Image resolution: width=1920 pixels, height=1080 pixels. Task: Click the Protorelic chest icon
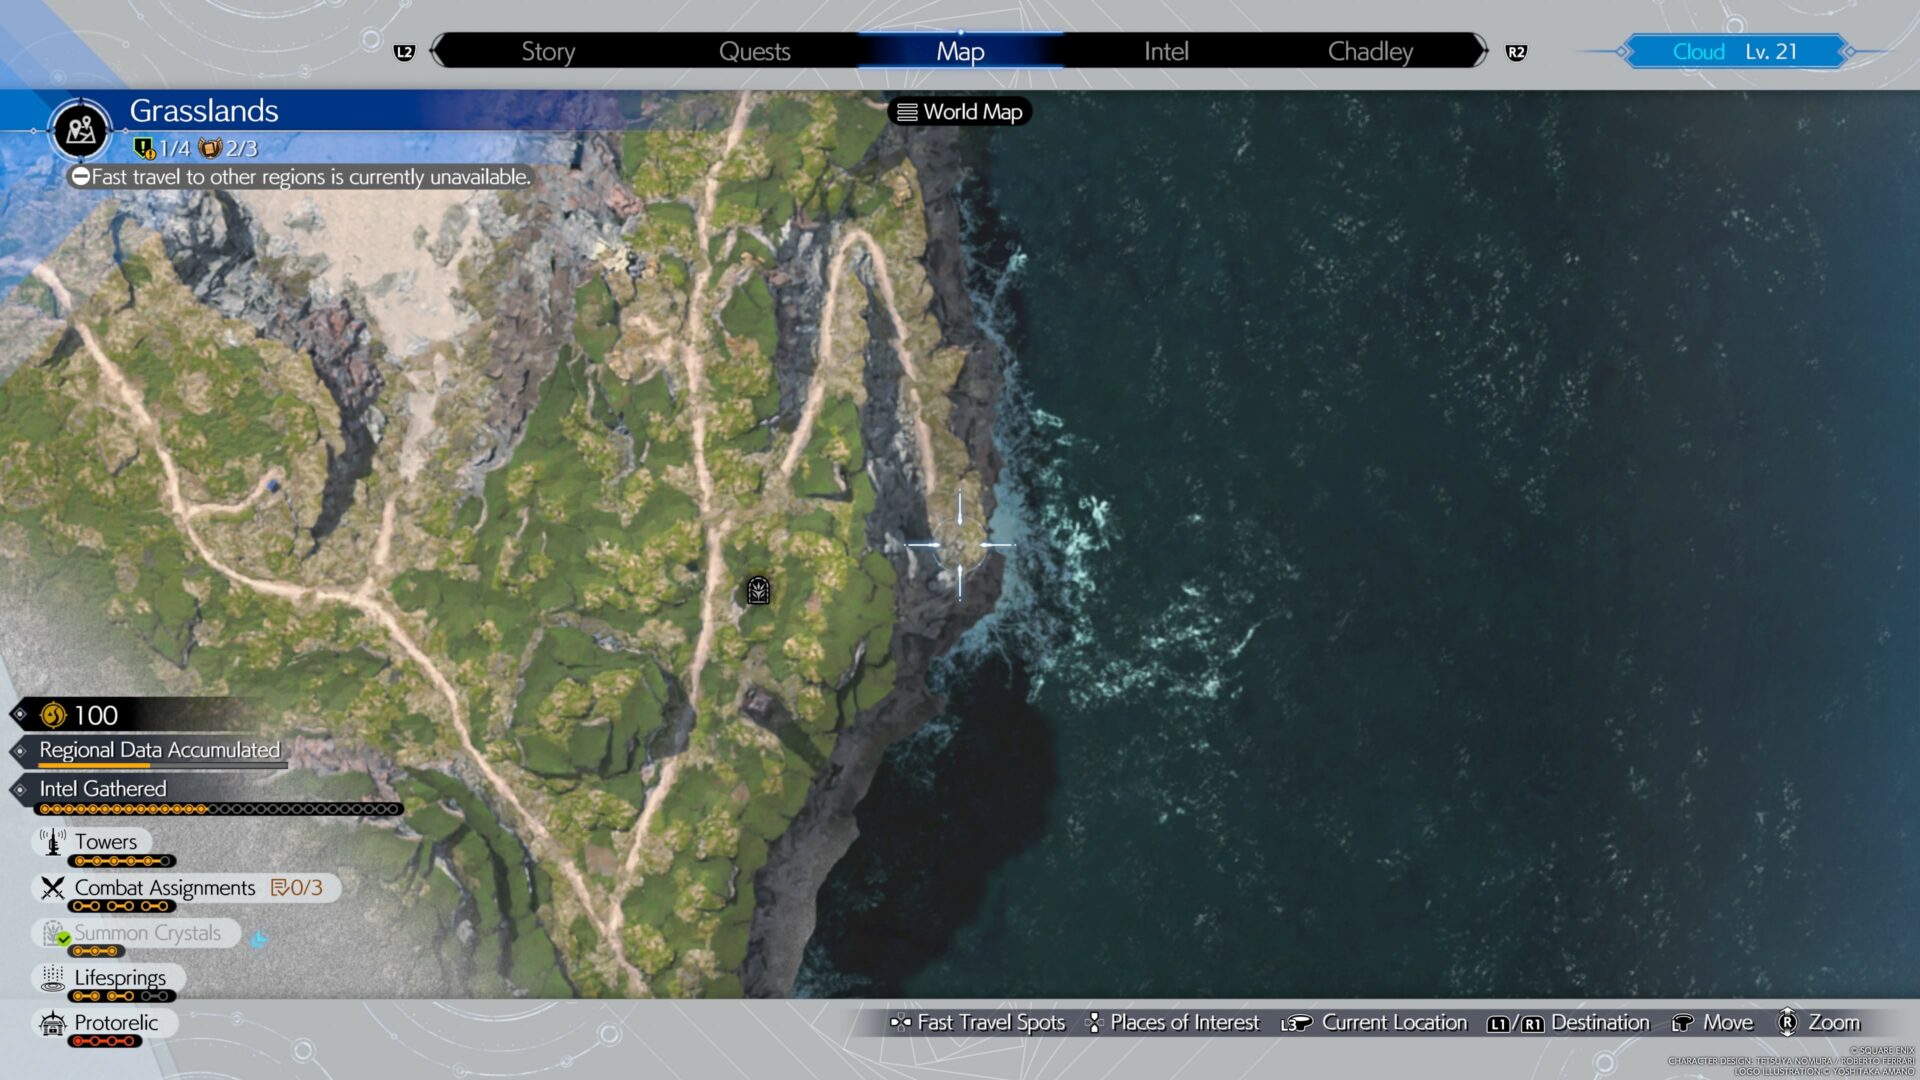click(52, 1023)
